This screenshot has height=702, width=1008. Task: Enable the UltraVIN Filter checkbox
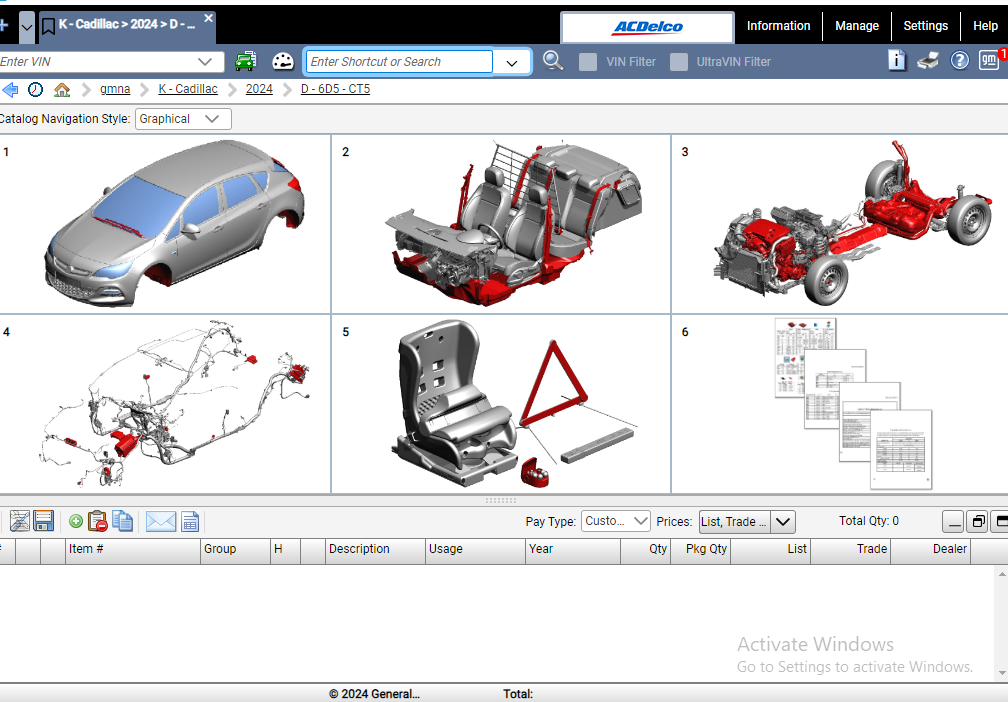[x=679, y=62]
